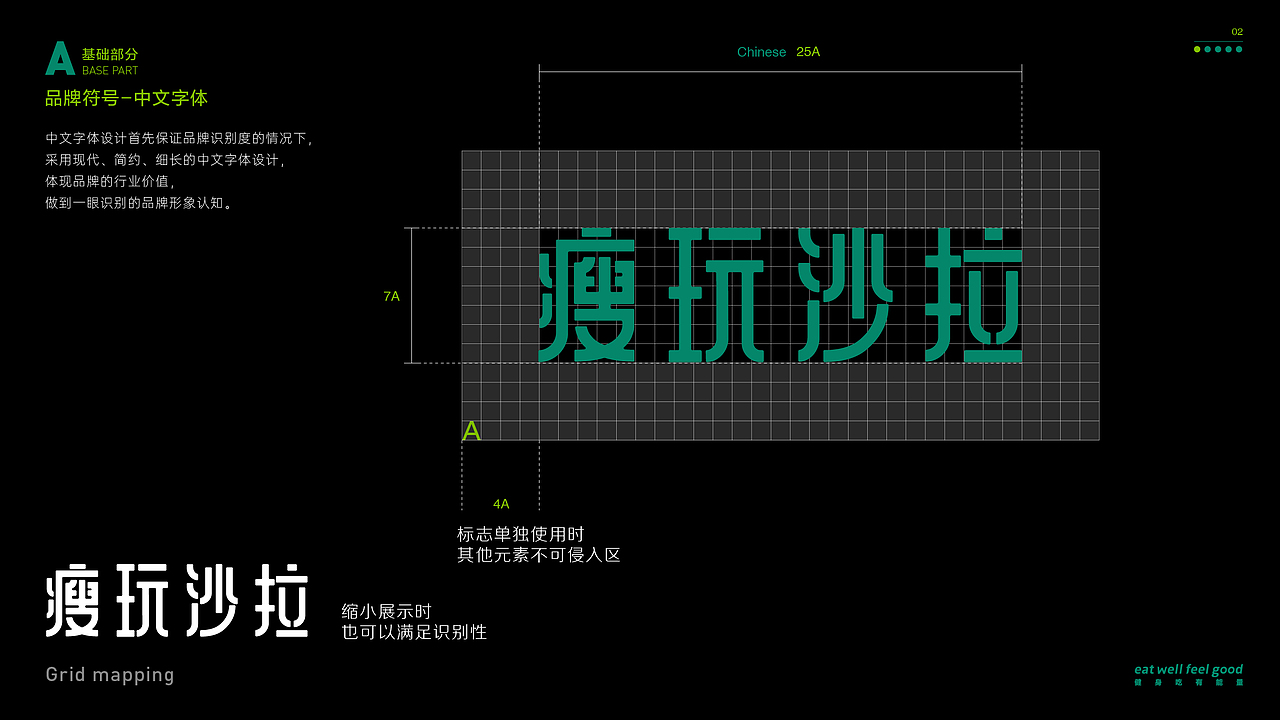This screenshot has width=1280, height=720.
Task: Click the 基础部分 heading text
Action: [110, 54]
